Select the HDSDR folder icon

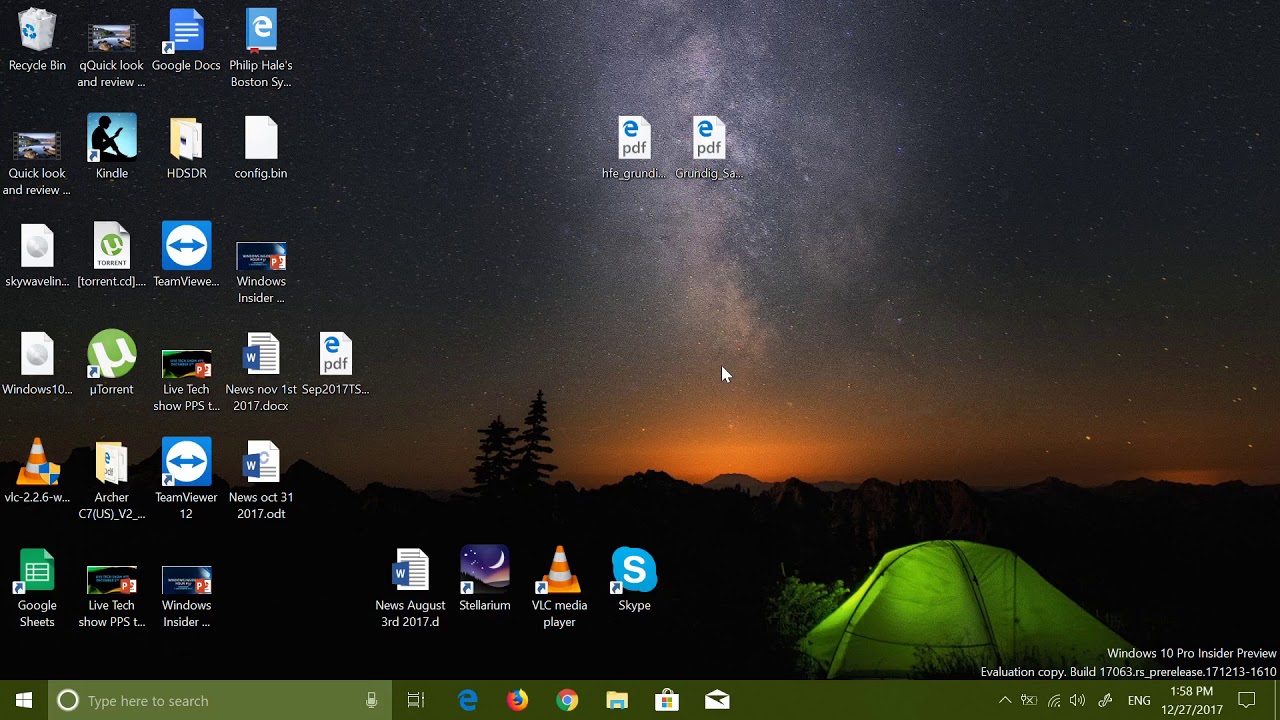186,147
